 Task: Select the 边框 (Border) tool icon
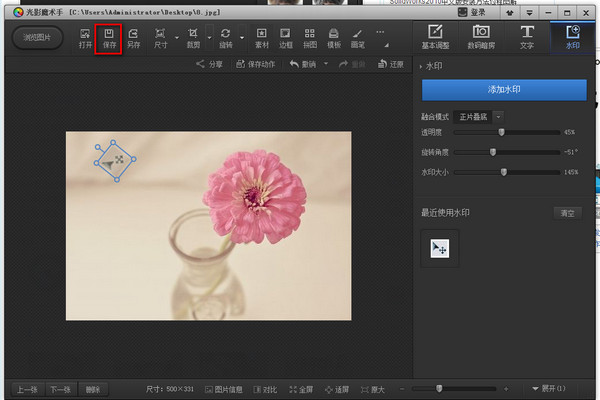(x=286, y=37)
